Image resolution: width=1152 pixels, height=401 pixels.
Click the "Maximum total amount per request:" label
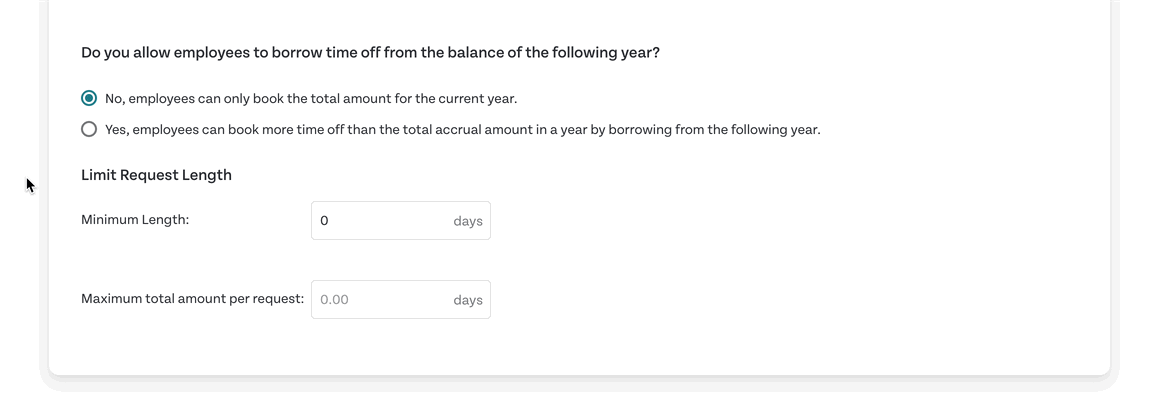[192, 299]
